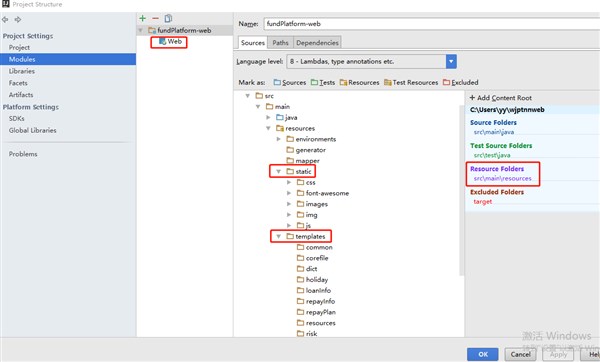Open Facets settings
The height and width of the screenshot is (362, 600).
[18, 83]
